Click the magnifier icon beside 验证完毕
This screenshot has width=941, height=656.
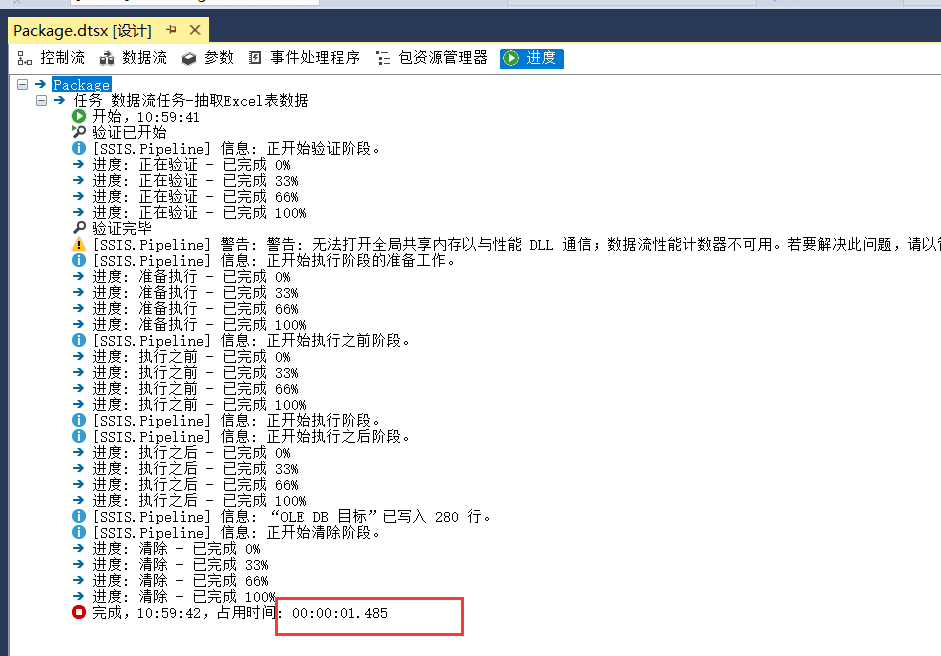[79, 228]
